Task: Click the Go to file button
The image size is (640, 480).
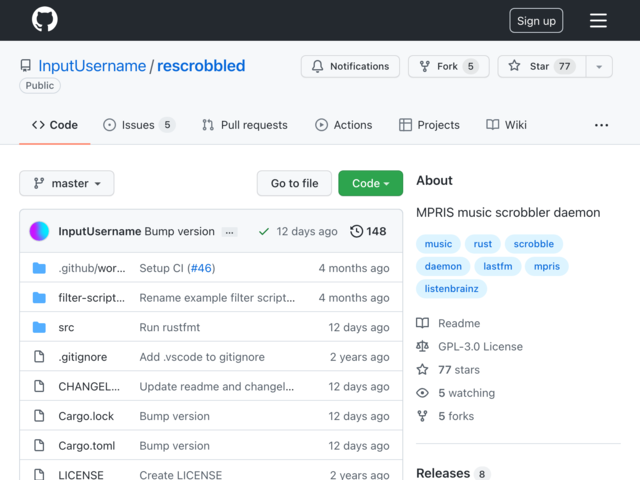Action: [294, 183]
